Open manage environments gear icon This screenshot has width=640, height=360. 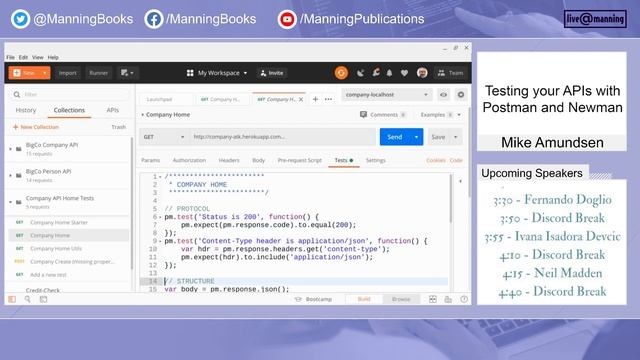(460, 95)
